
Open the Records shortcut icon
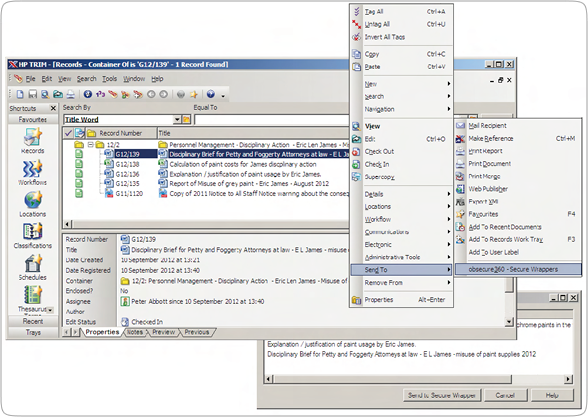pos(33,137)
